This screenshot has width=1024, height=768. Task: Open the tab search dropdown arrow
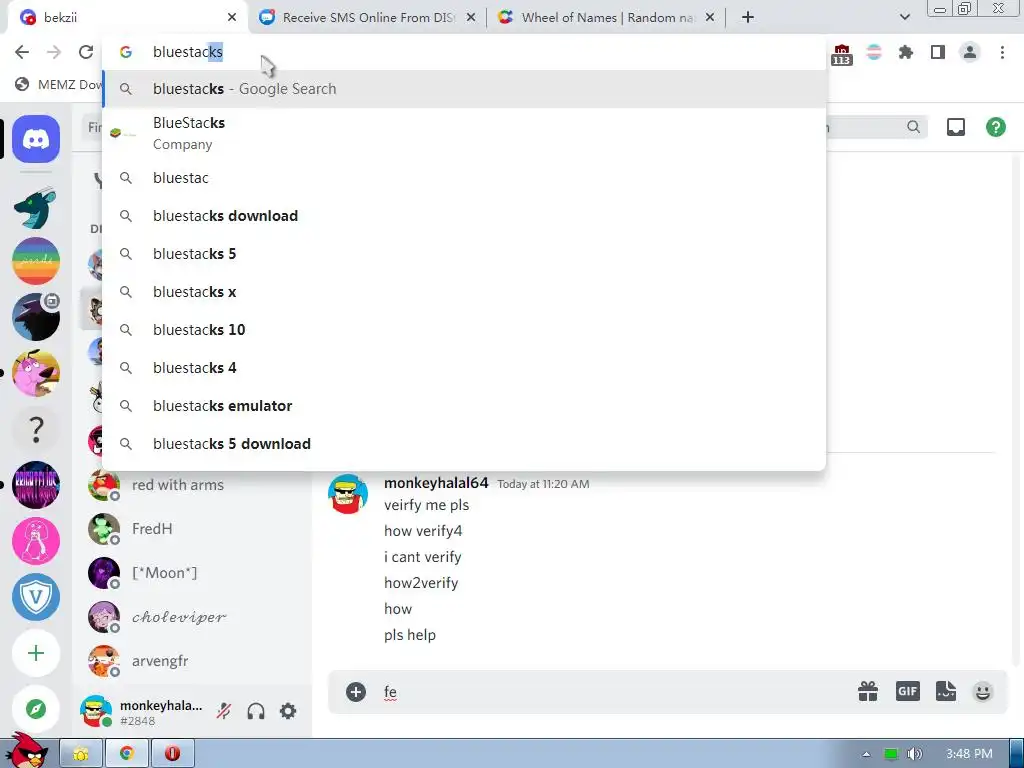click(x=904, y=17)
